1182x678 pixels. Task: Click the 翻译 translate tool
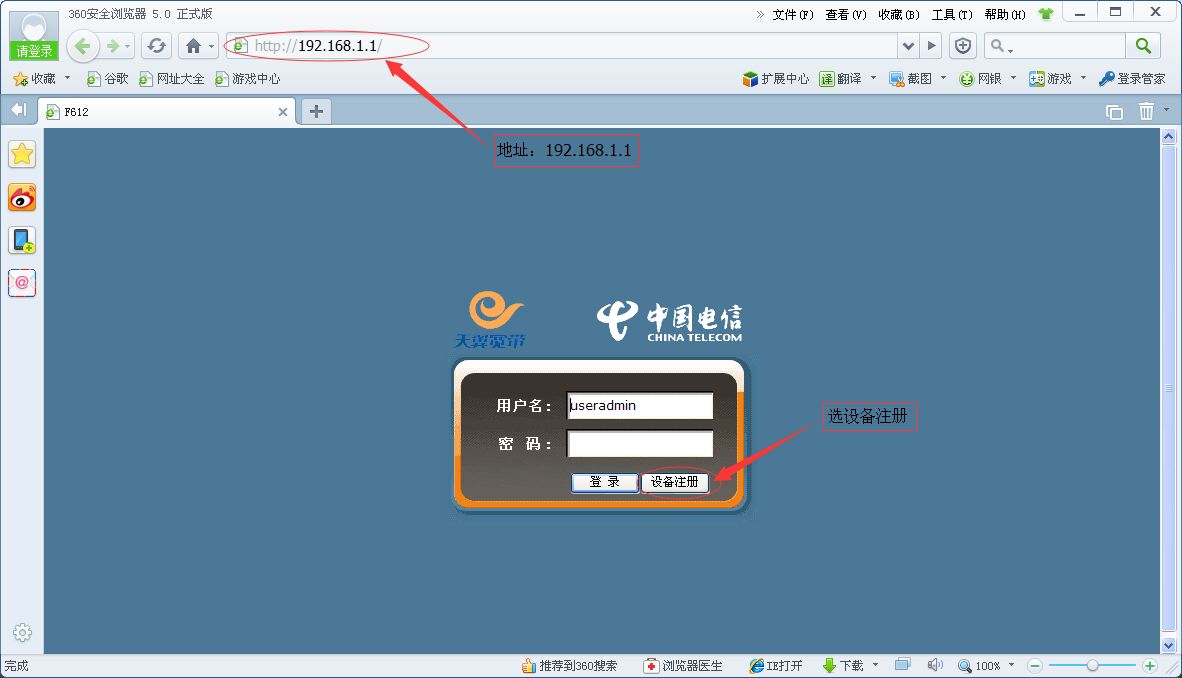point(841,78)
